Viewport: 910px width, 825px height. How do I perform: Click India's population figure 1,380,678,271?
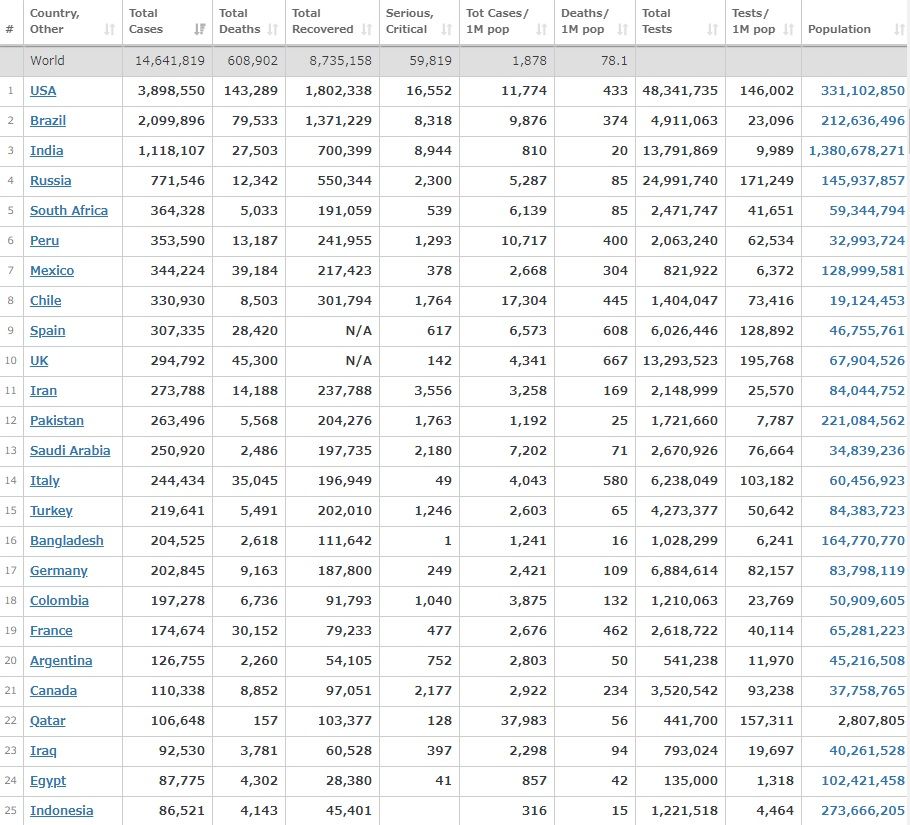coord(851,150)
